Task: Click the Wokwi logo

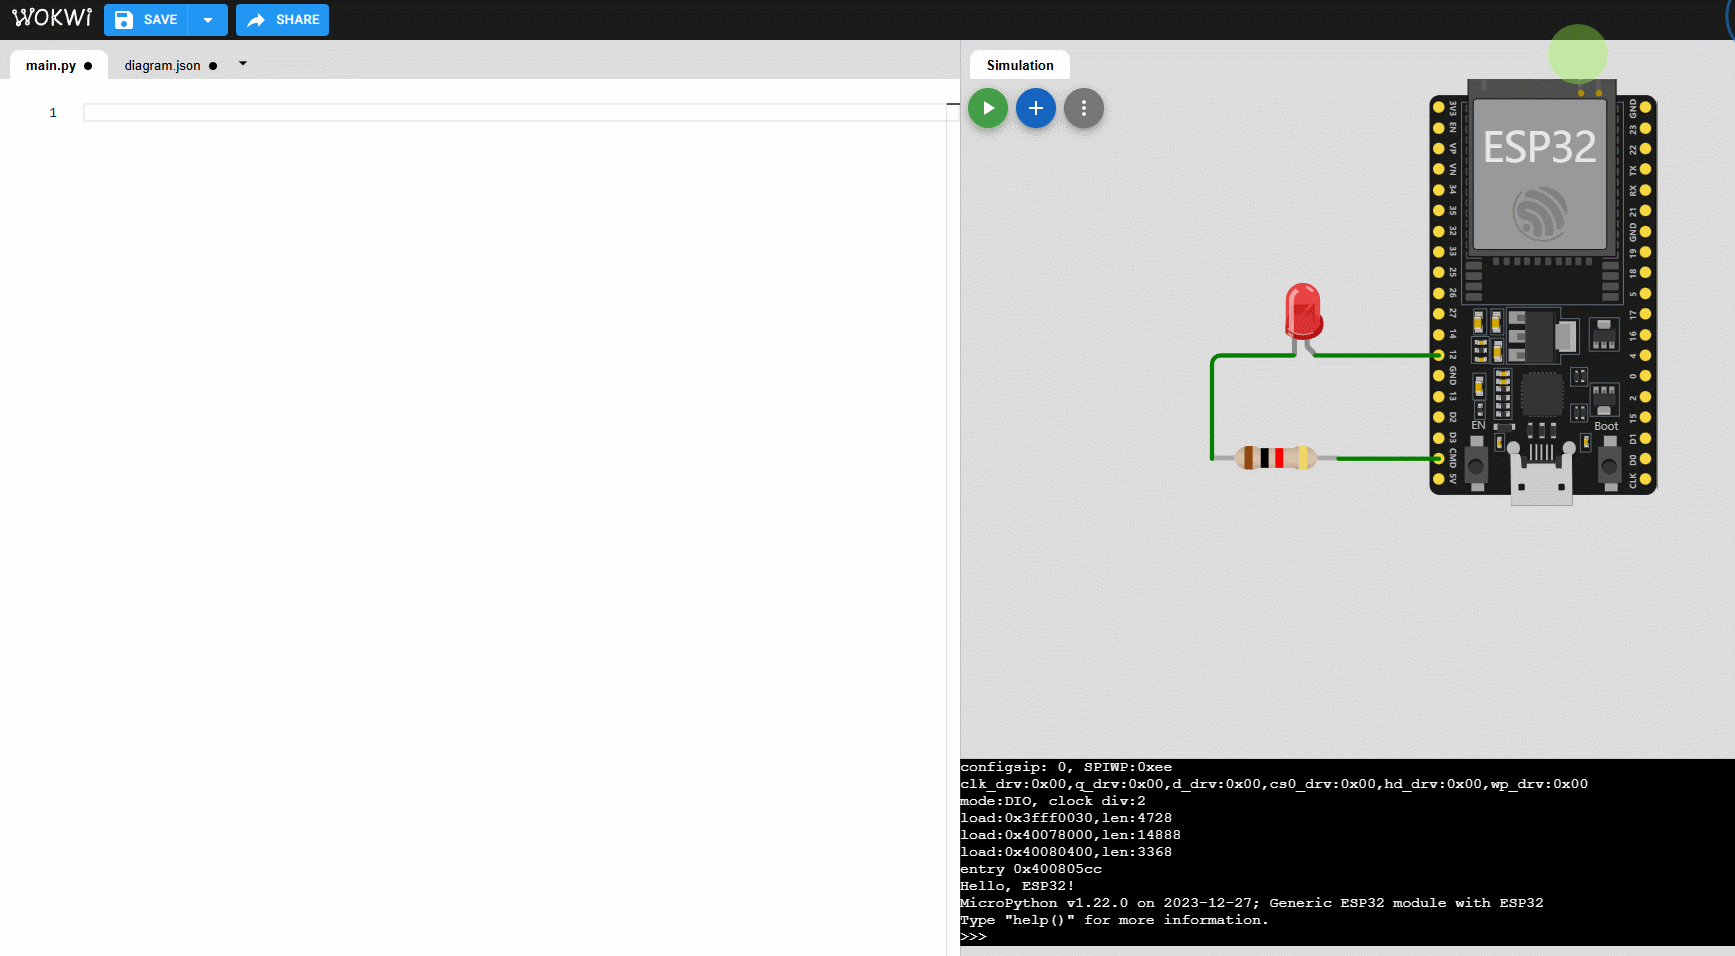Action: pos(52,18)
